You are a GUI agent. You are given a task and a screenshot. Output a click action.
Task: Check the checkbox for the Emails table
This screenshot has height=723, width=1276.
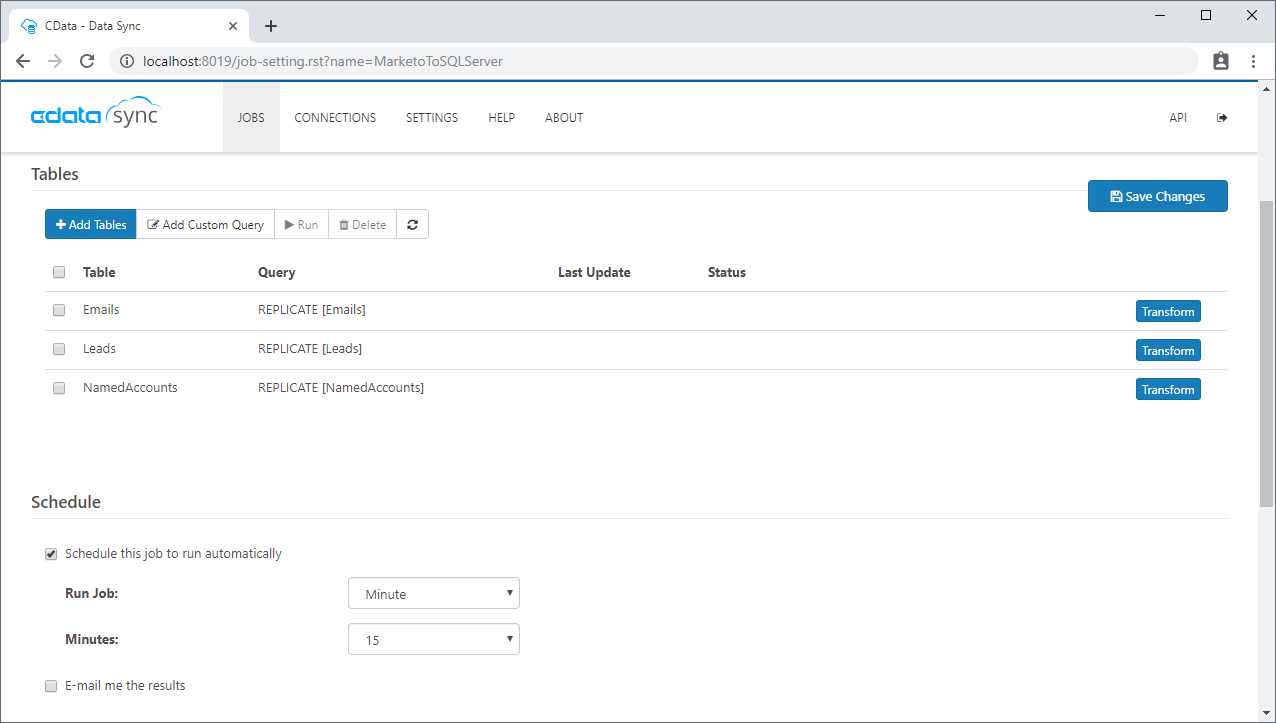58,310
